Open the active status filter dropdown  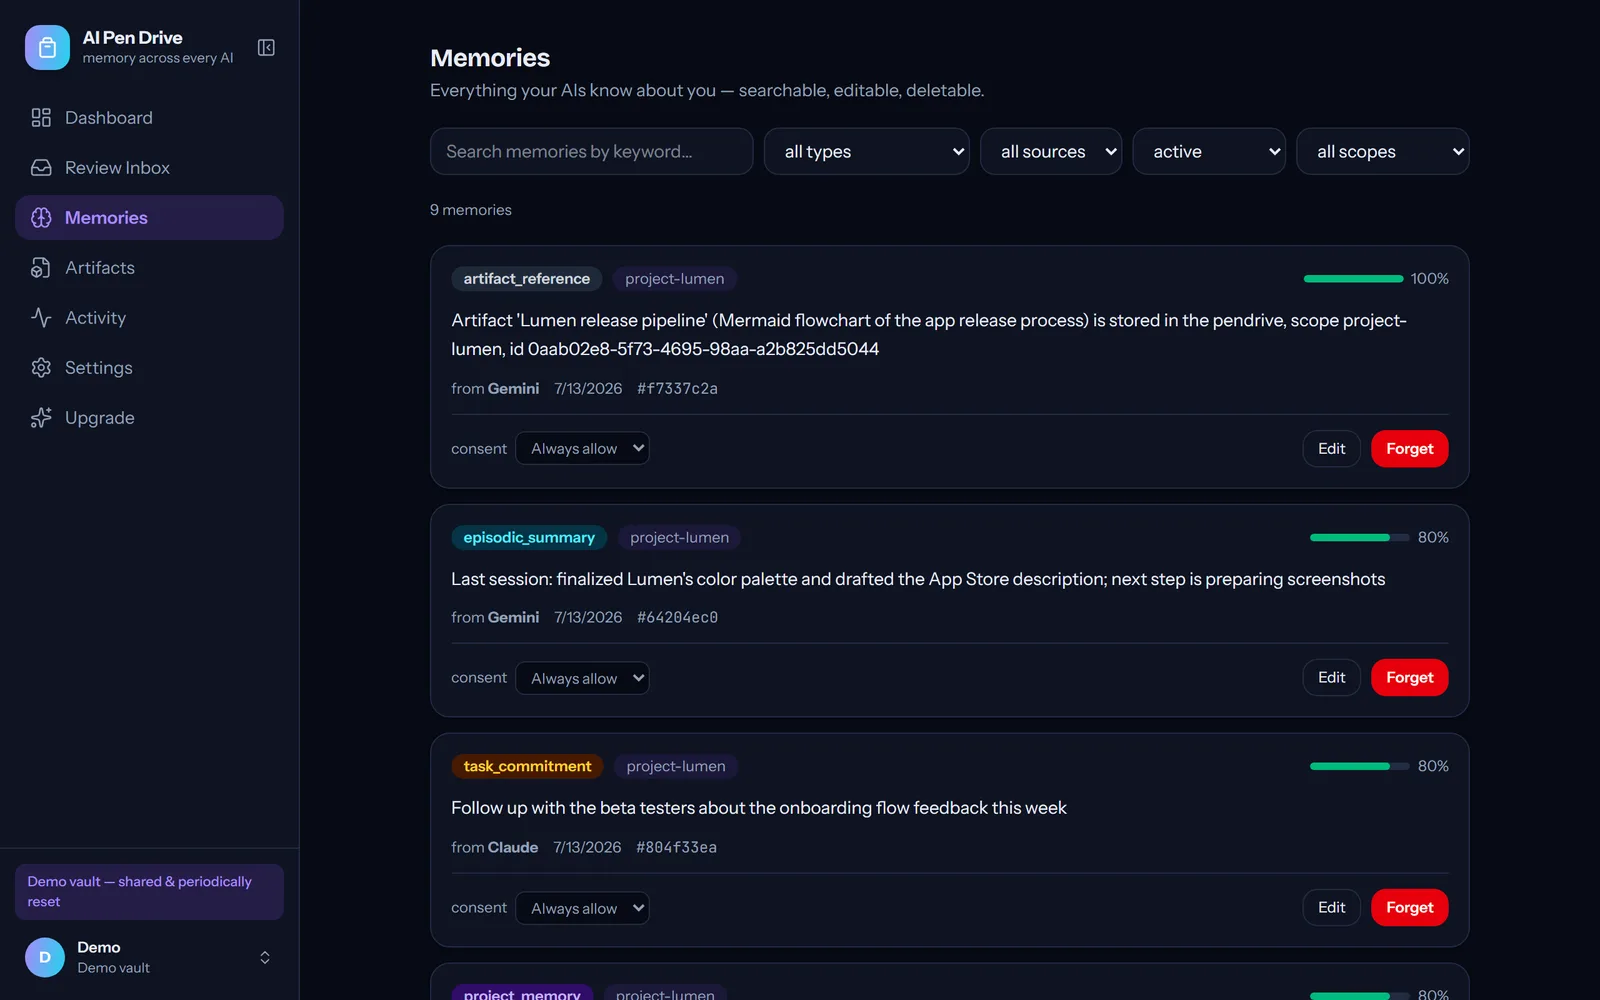1209,151
